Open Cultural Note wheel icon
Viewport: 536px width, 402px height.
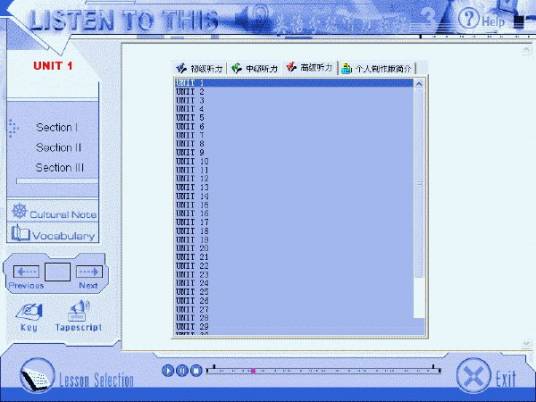click(x=19, y=211)
